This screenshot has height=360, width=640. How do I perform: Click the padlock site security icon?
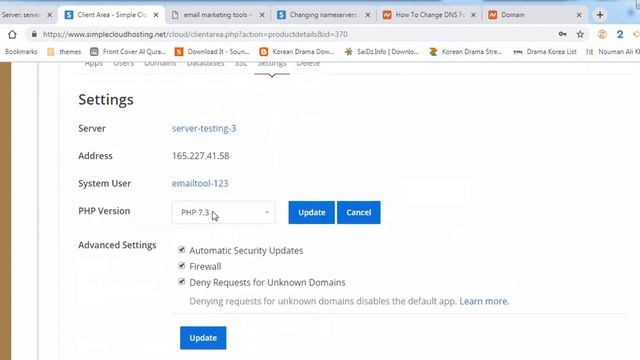point(34,34)
